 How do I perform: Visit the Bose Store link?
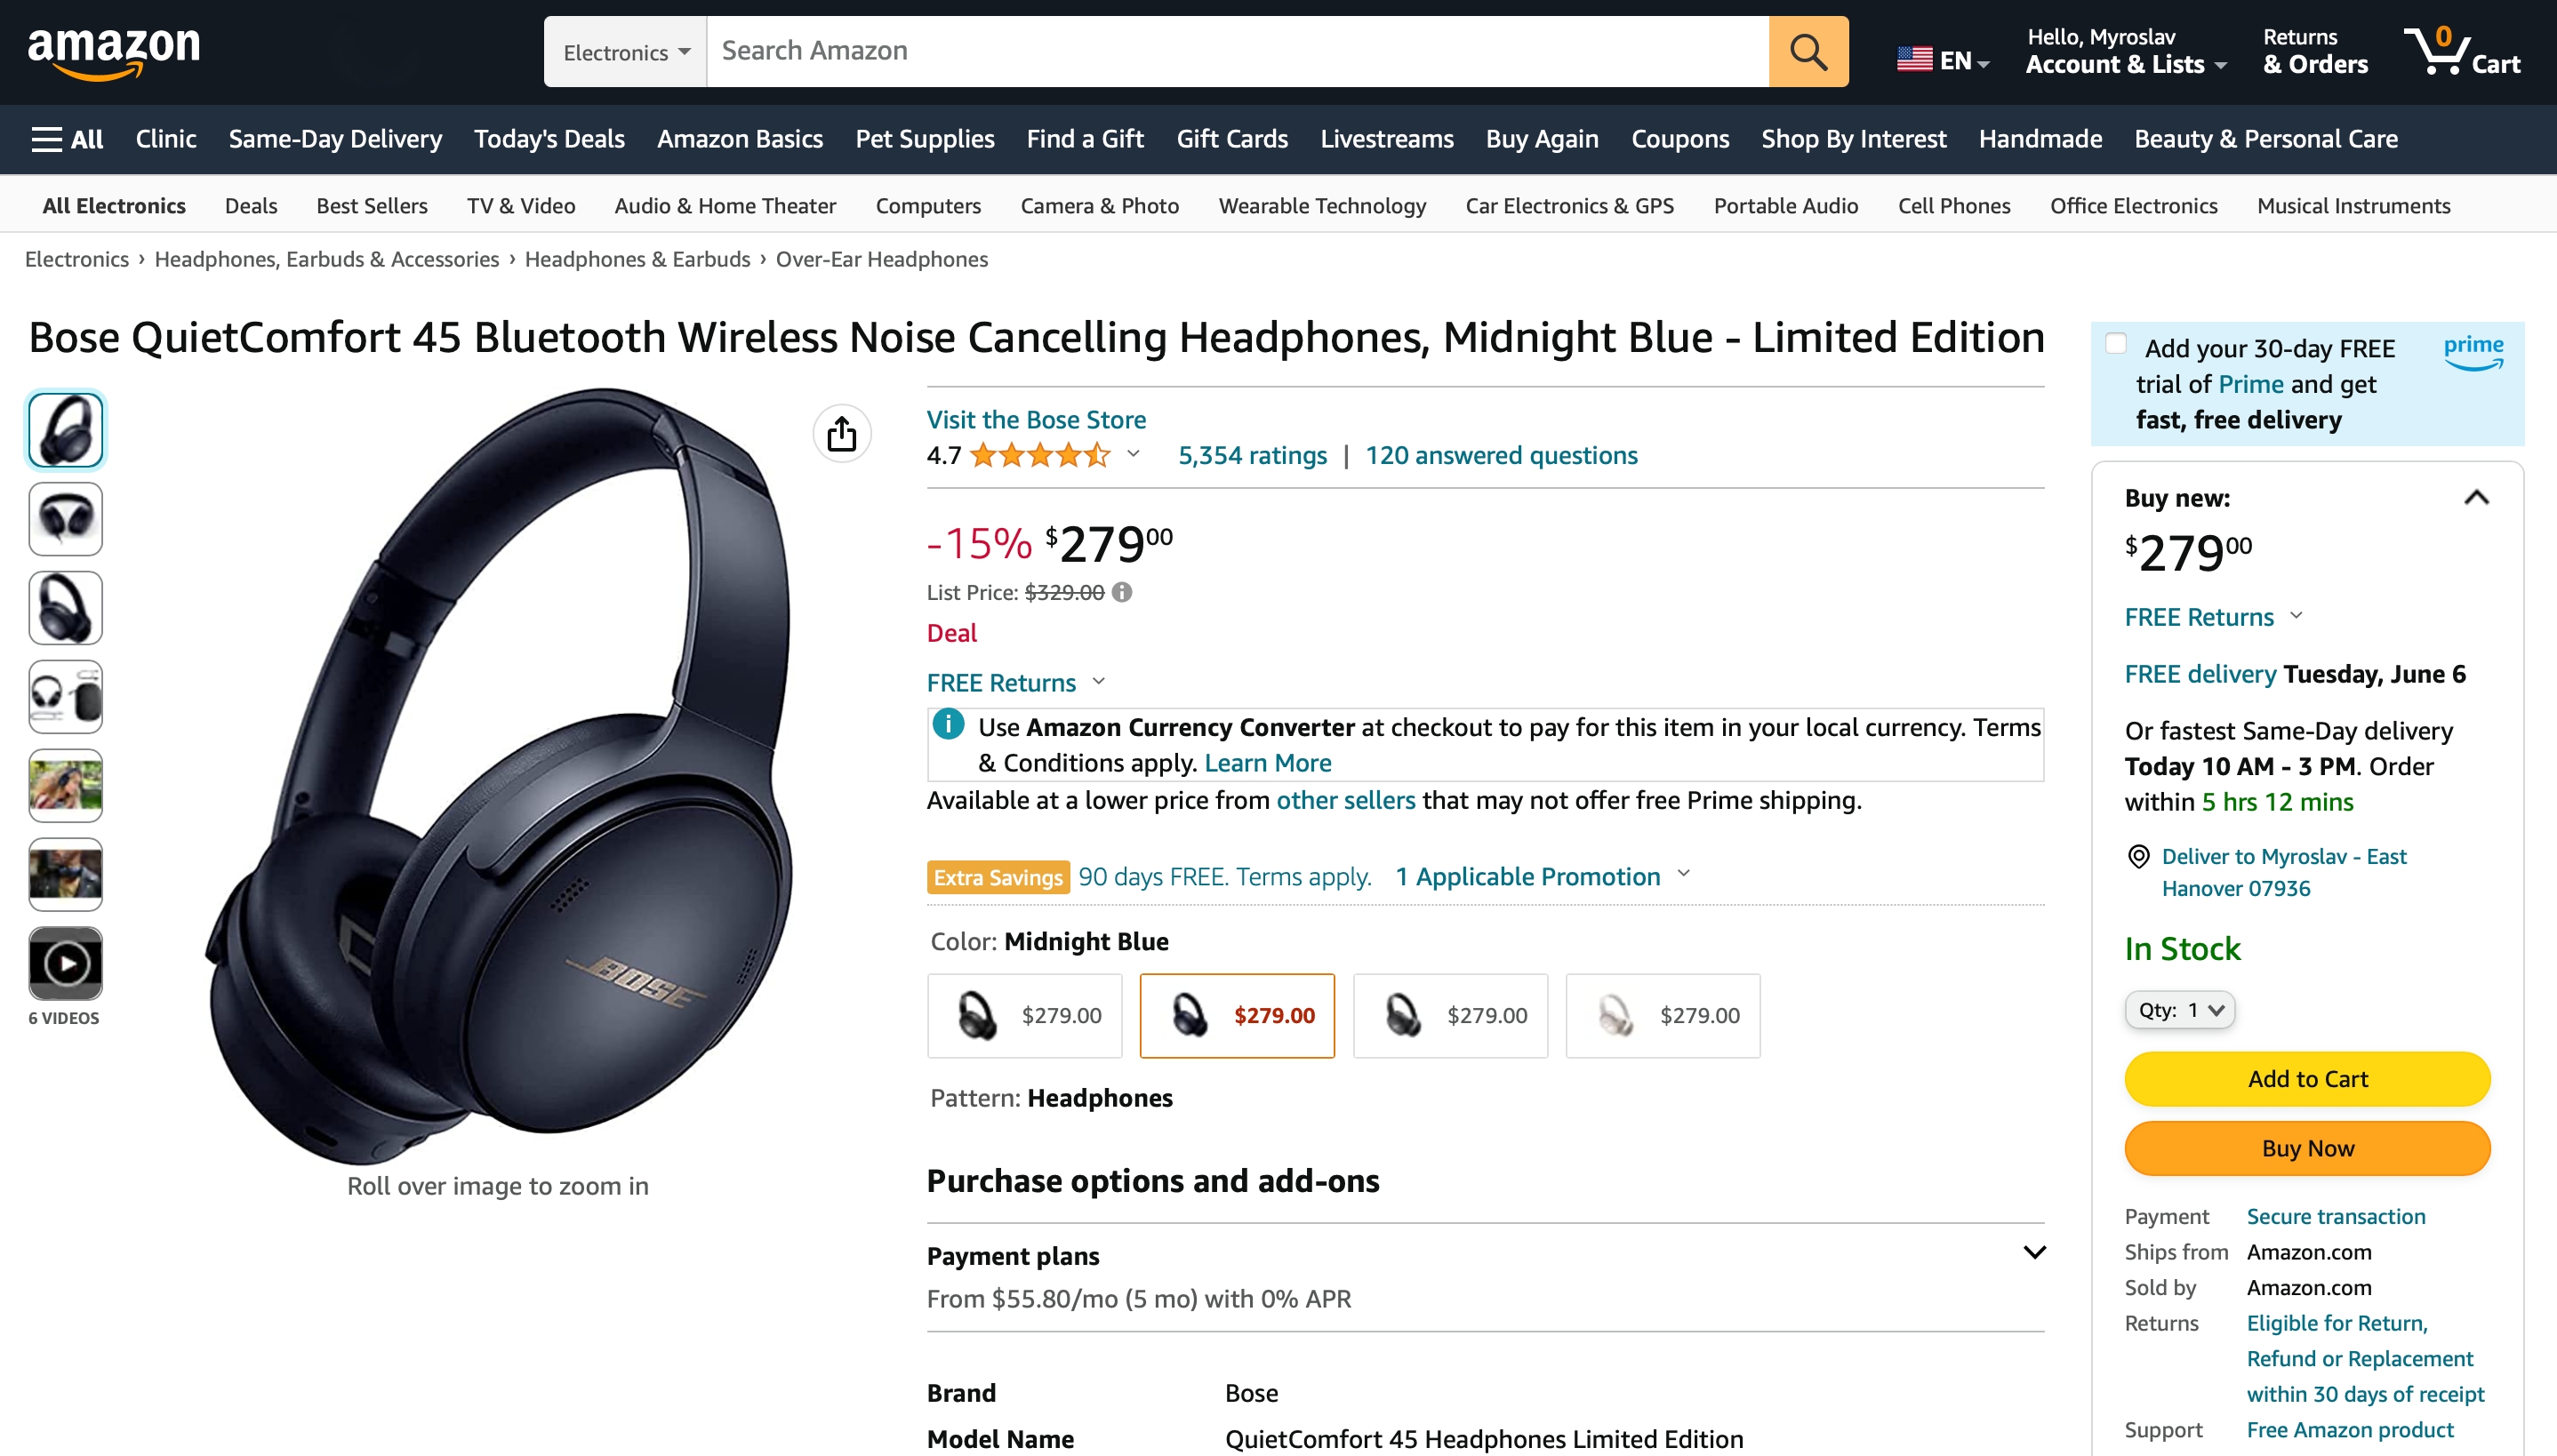pyautogui.click(x=1036, y=420)
